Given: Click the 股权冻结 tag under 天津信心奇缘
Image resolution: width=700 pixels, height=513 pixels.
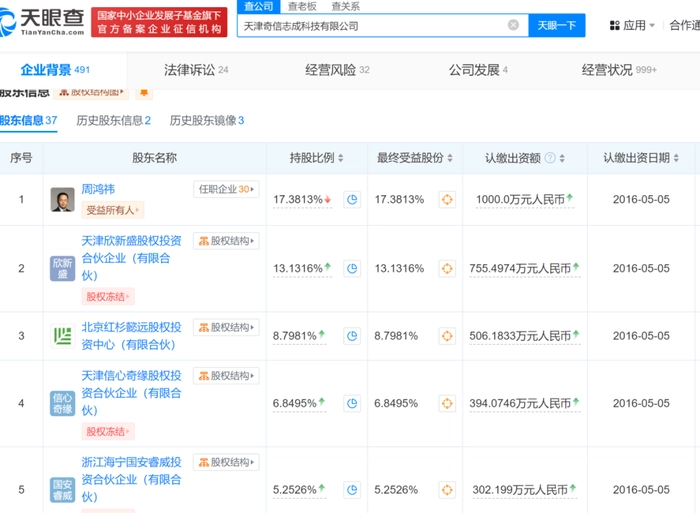Looking at the screenshot, I should (x=107, y=432).
